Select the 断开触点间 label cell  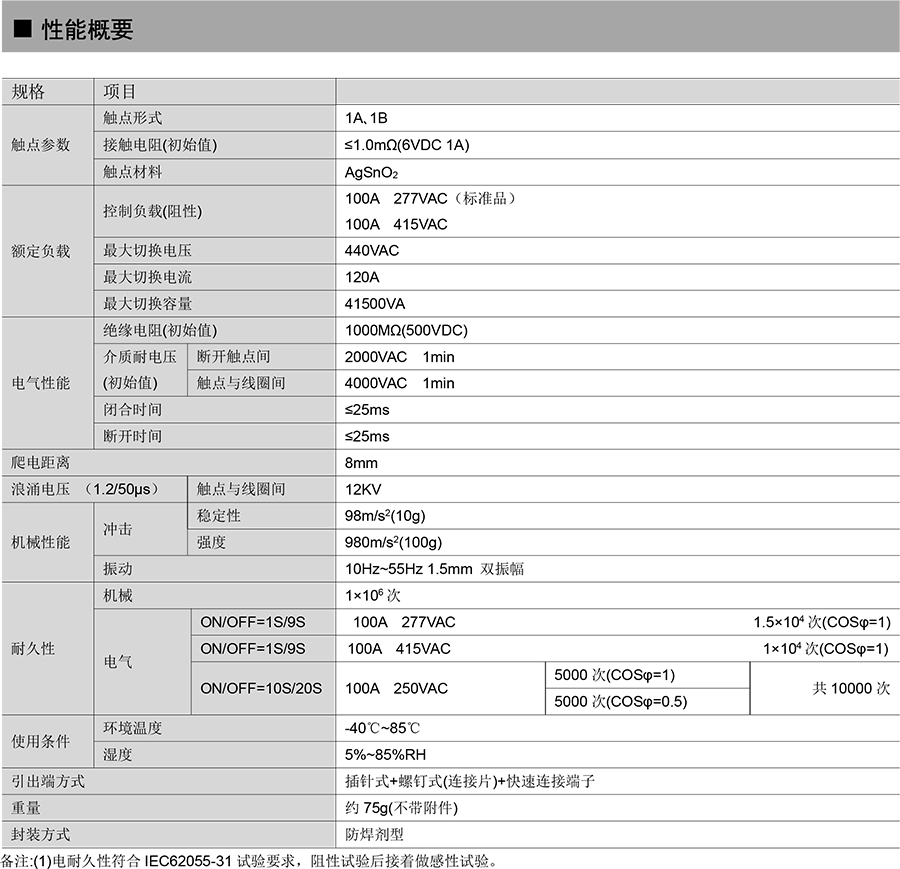233,357
